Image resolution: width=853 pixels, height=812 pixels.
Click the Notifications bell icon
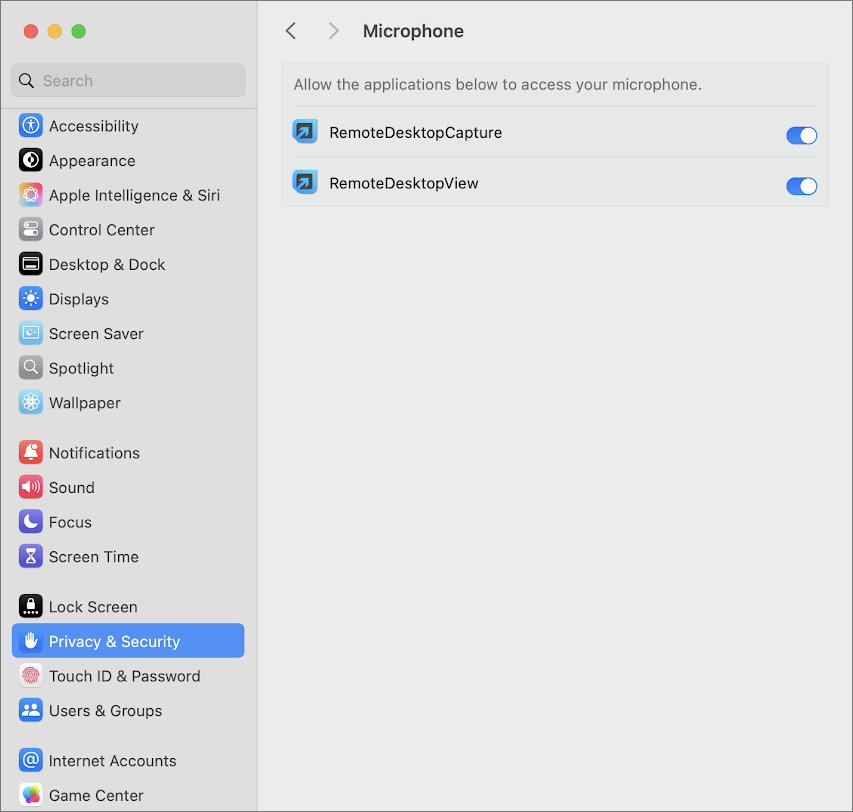(x=31, y=453)
